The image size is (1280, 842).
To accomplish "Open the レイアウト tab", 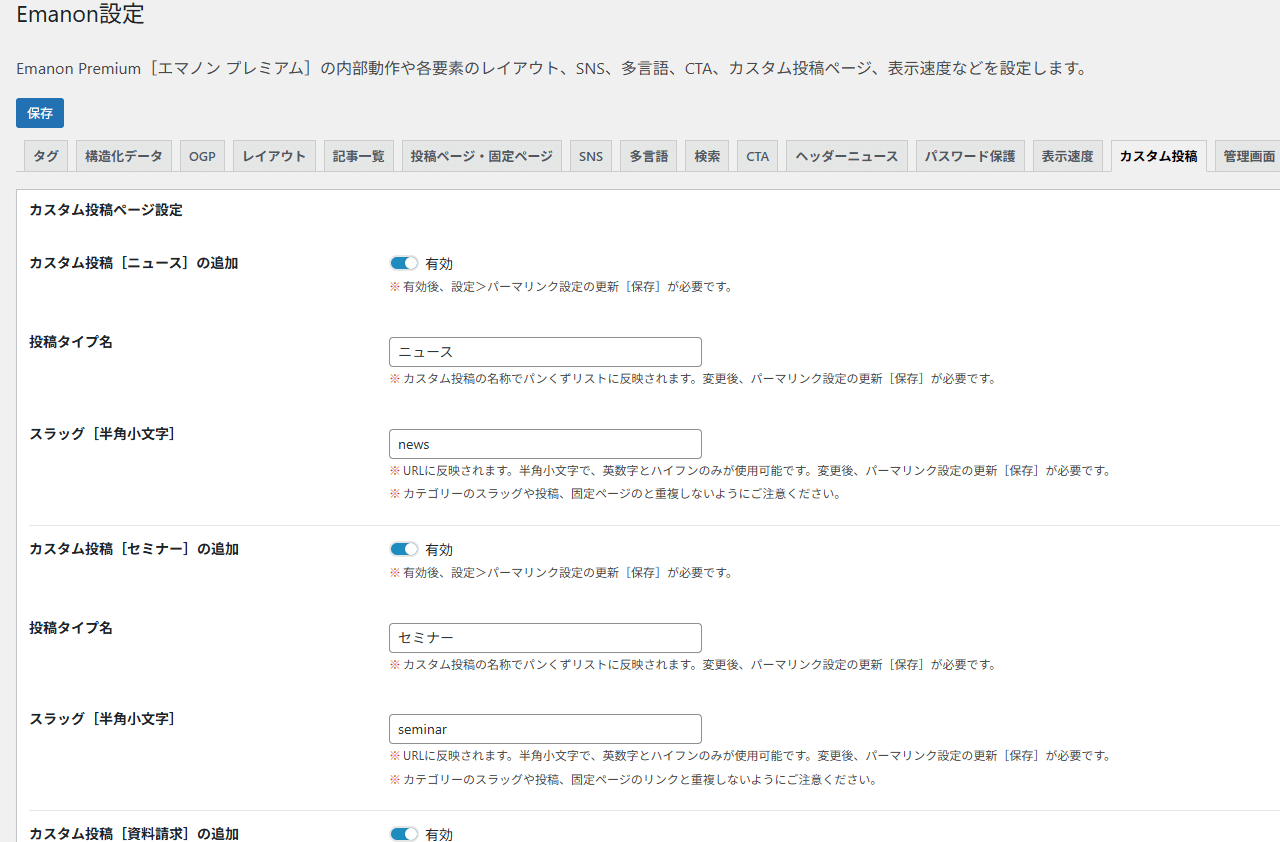I will click(x=273, y=155).
